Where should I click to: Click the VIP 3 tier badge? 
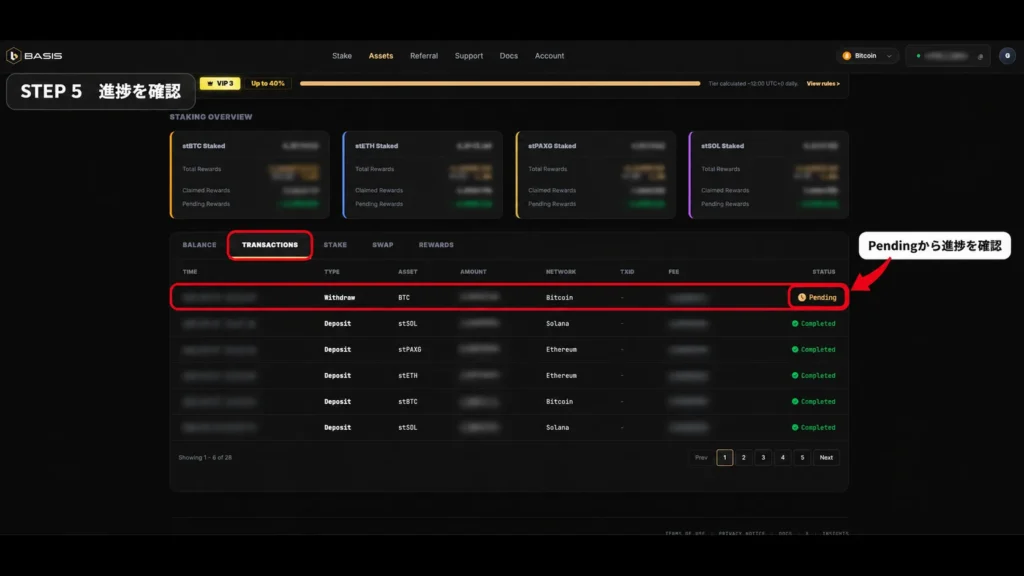[220, 84]
